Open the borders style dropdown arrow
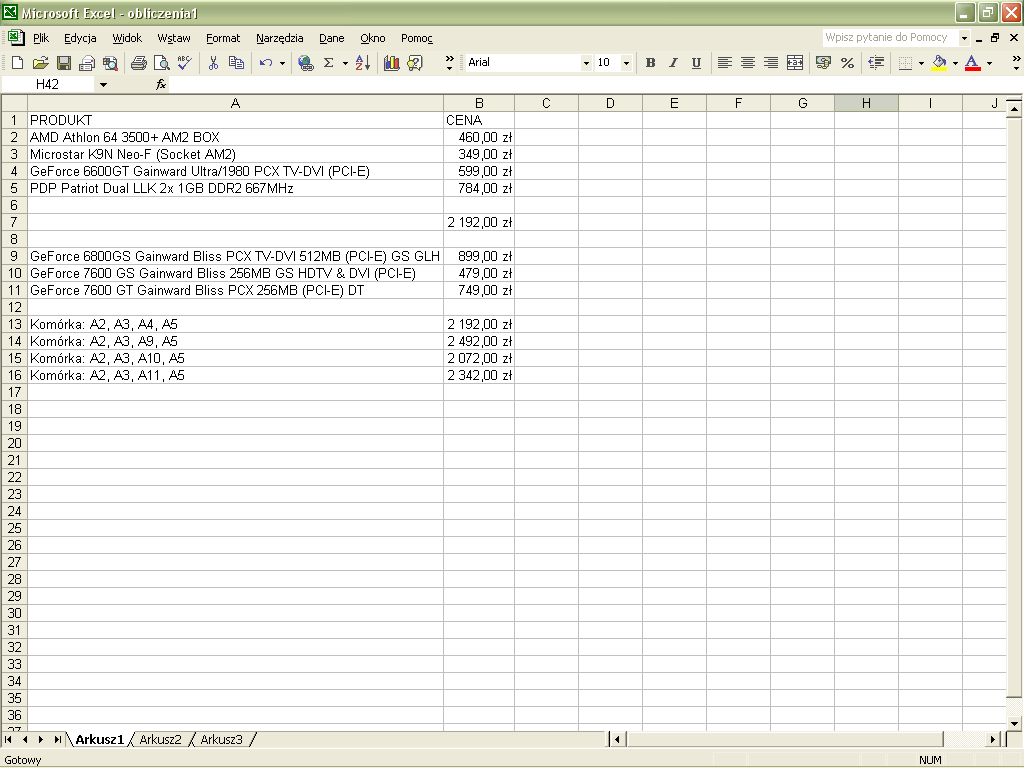This screenshot has height=768, width=1024. point(921,63)
